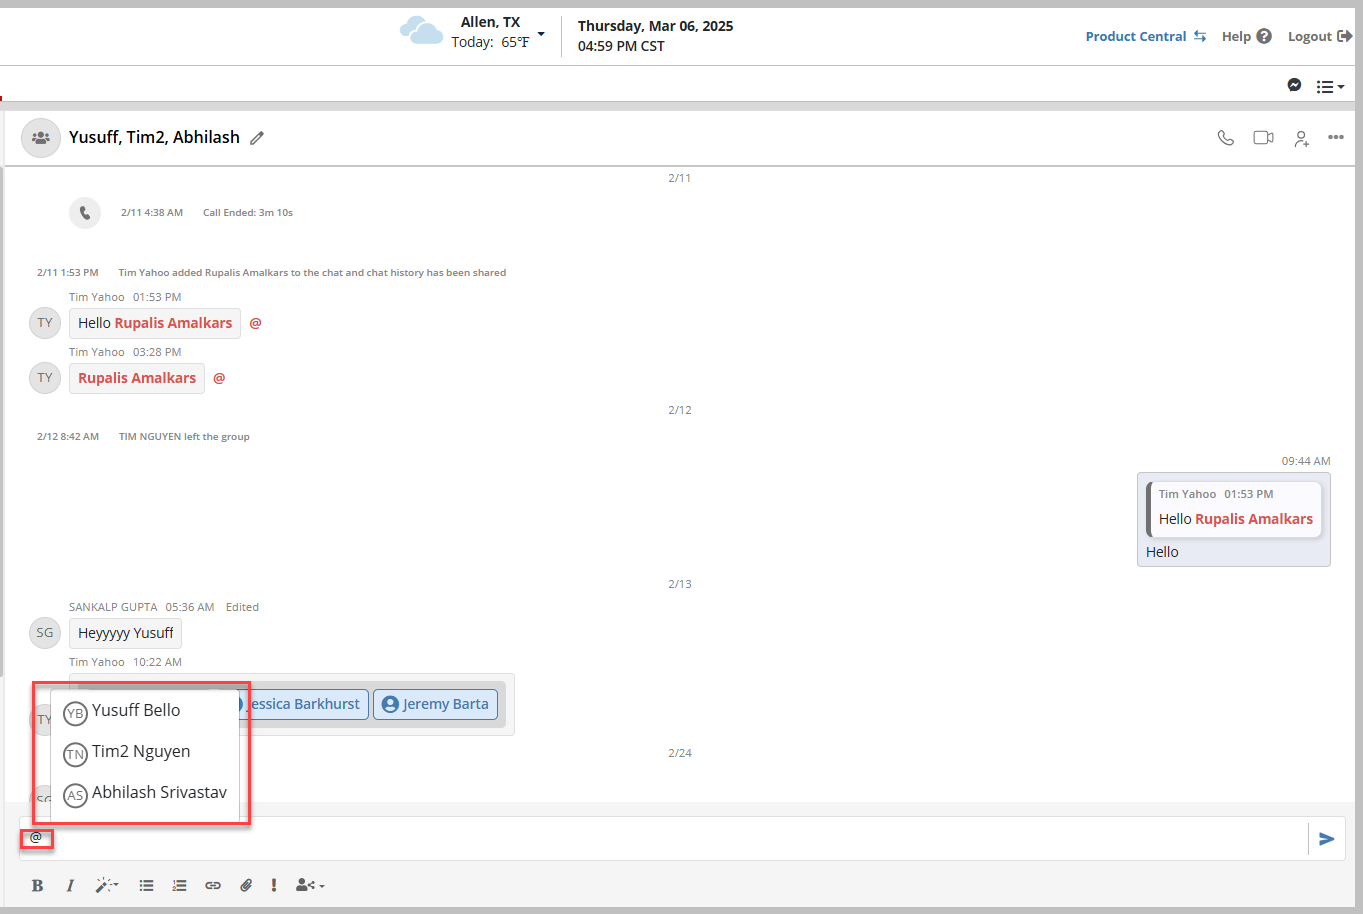The image size is (1363, 914).
Task: Expand the share contact dropdown
Action: 310,885
